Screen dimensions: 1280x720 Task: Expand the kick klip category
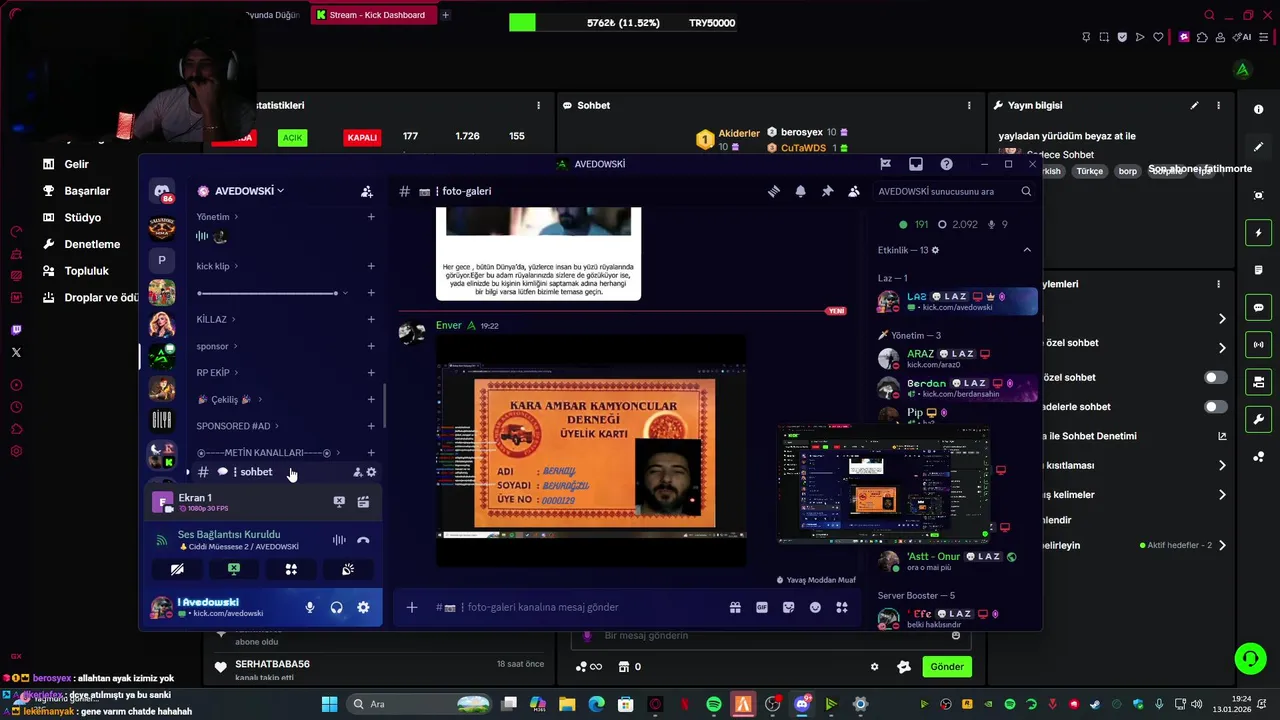click(217, 266)
